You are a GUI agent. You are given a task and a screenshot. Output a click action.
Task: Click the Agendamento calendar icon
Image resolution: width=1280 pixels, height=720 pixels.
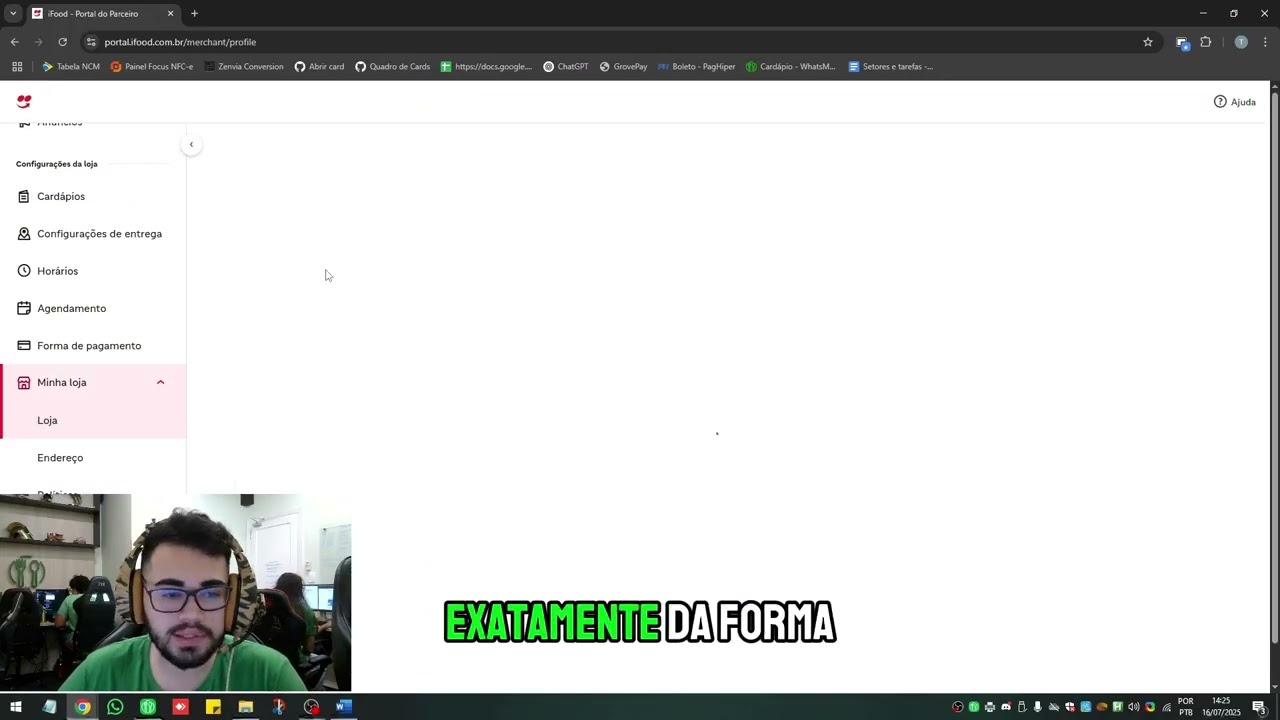(x=24, y=308)
